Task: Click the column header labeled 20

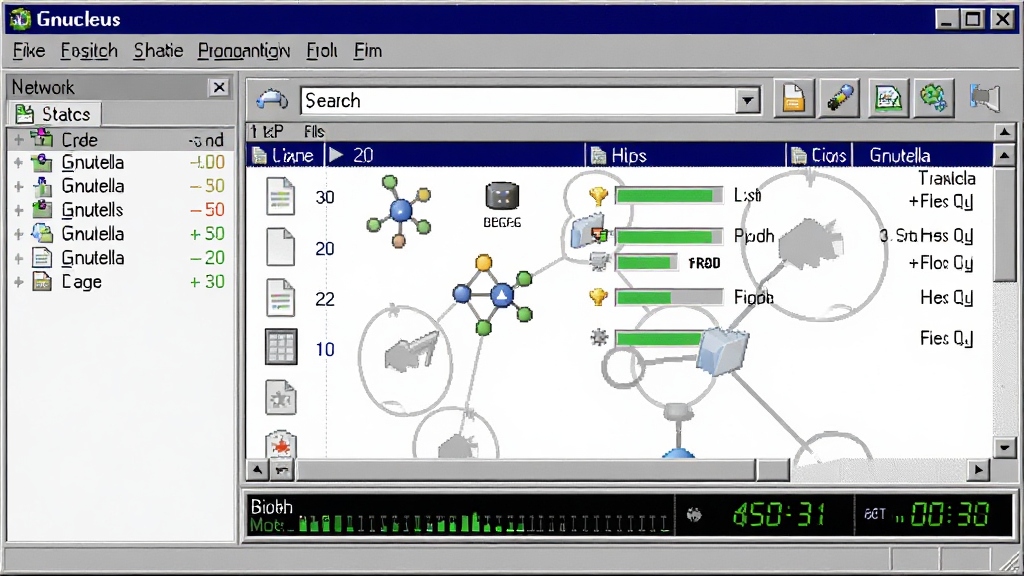Action: pos(455,155)
